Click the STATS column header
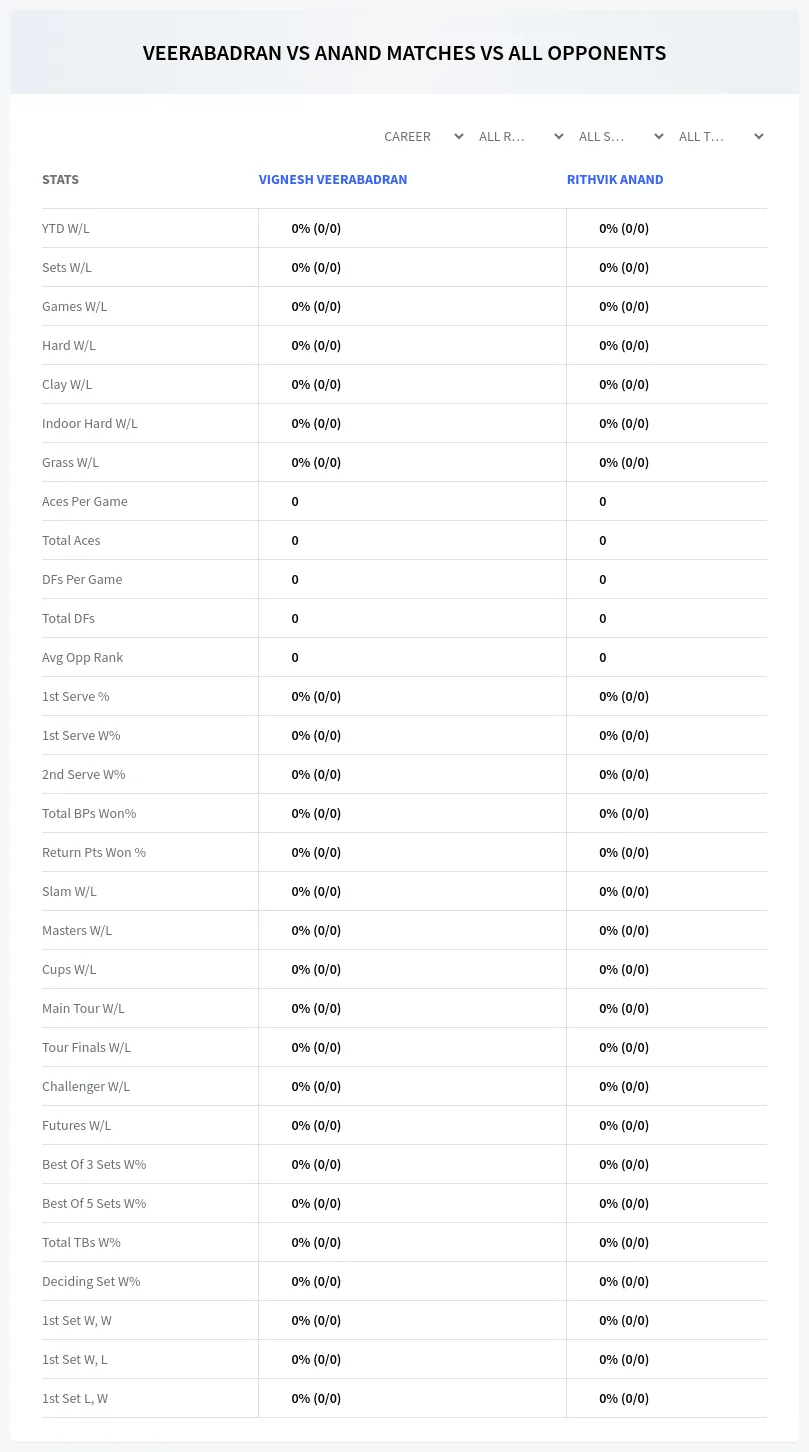This screenshot has width=809, height=1452. [x=60, y=180]
